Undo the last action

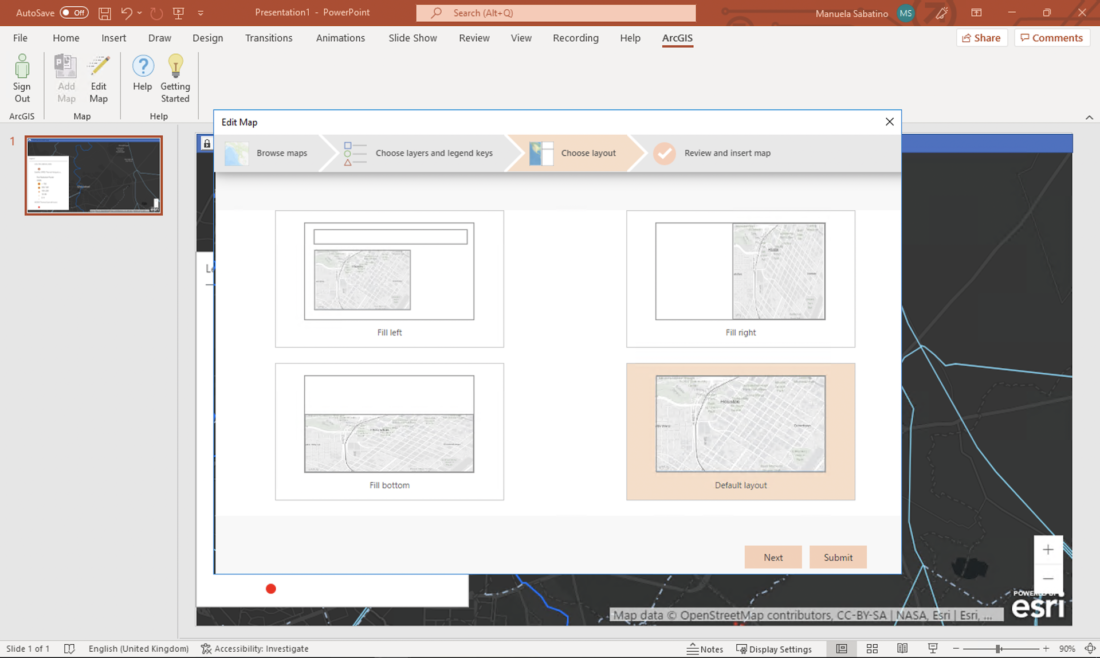pos(126,13)
